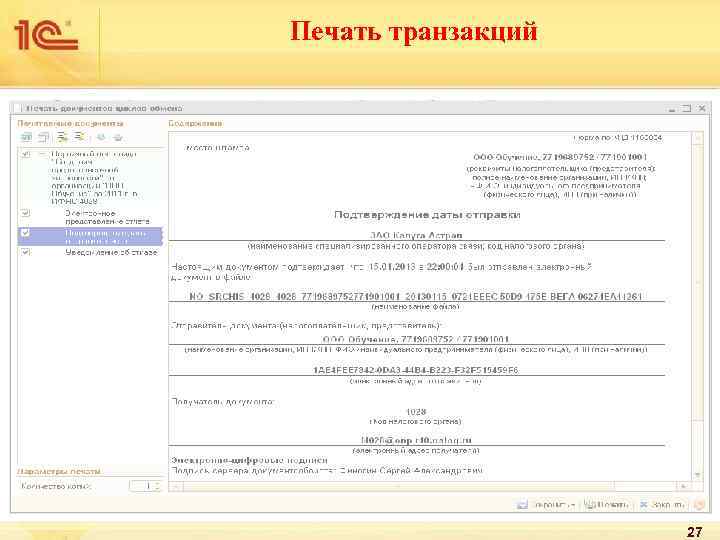
Task: Open the Сохранить dropdown button
Action: (x=546, y=505)
